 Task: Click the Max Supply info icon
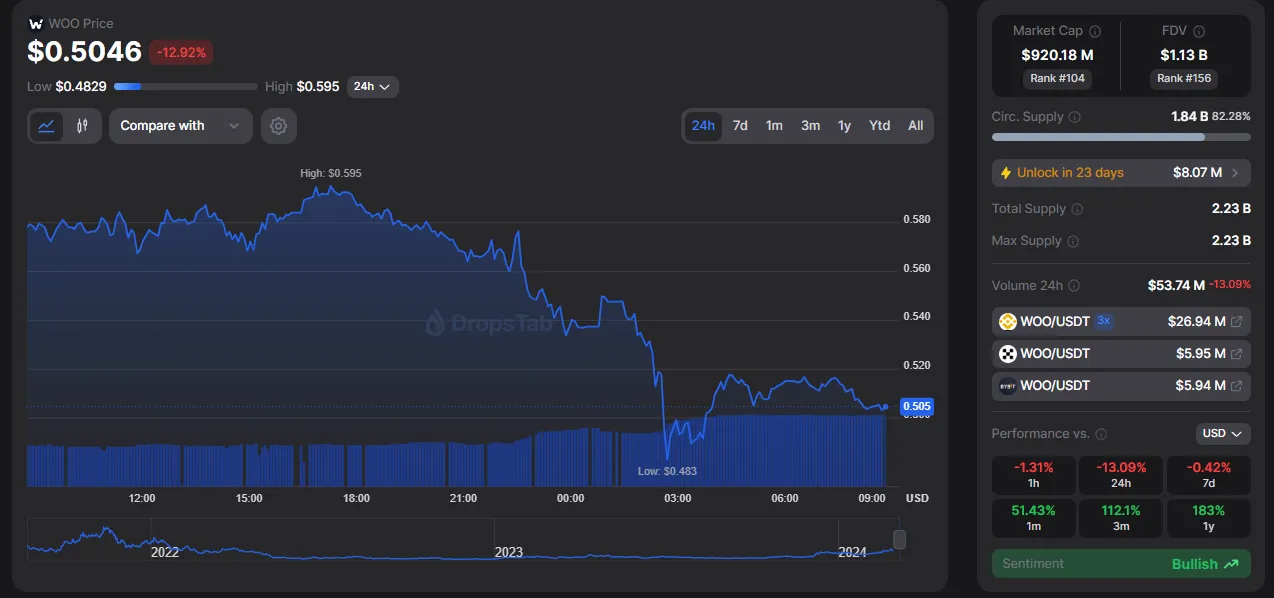tap(1073, 241)
